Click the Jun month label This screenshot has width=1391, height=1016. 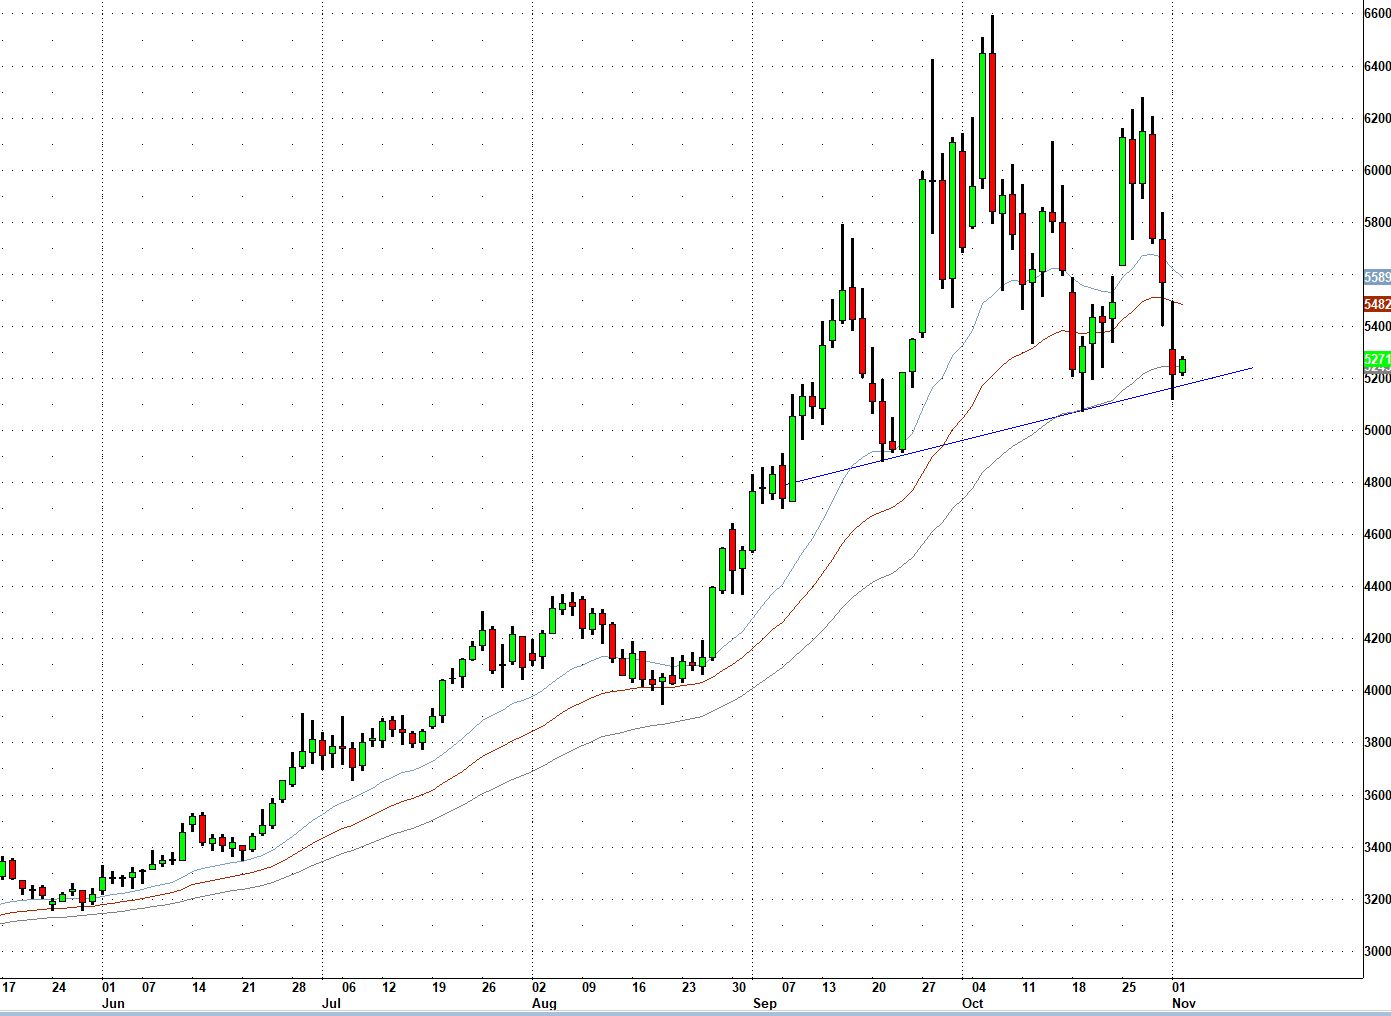[x=113, y=1003]
